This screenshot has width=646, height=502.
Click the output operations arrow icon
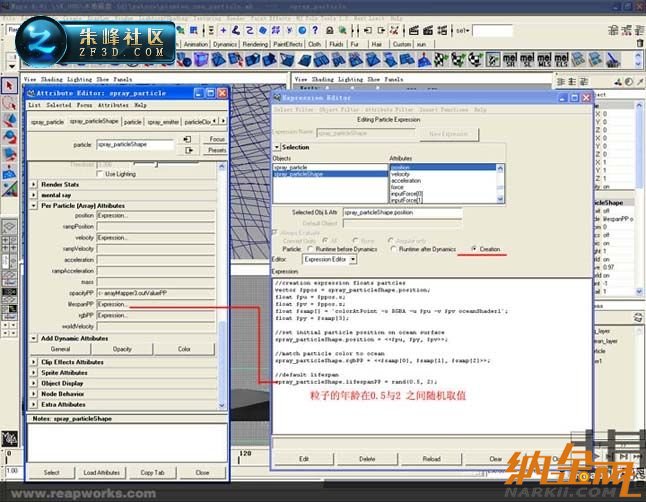tap(381, 30)
